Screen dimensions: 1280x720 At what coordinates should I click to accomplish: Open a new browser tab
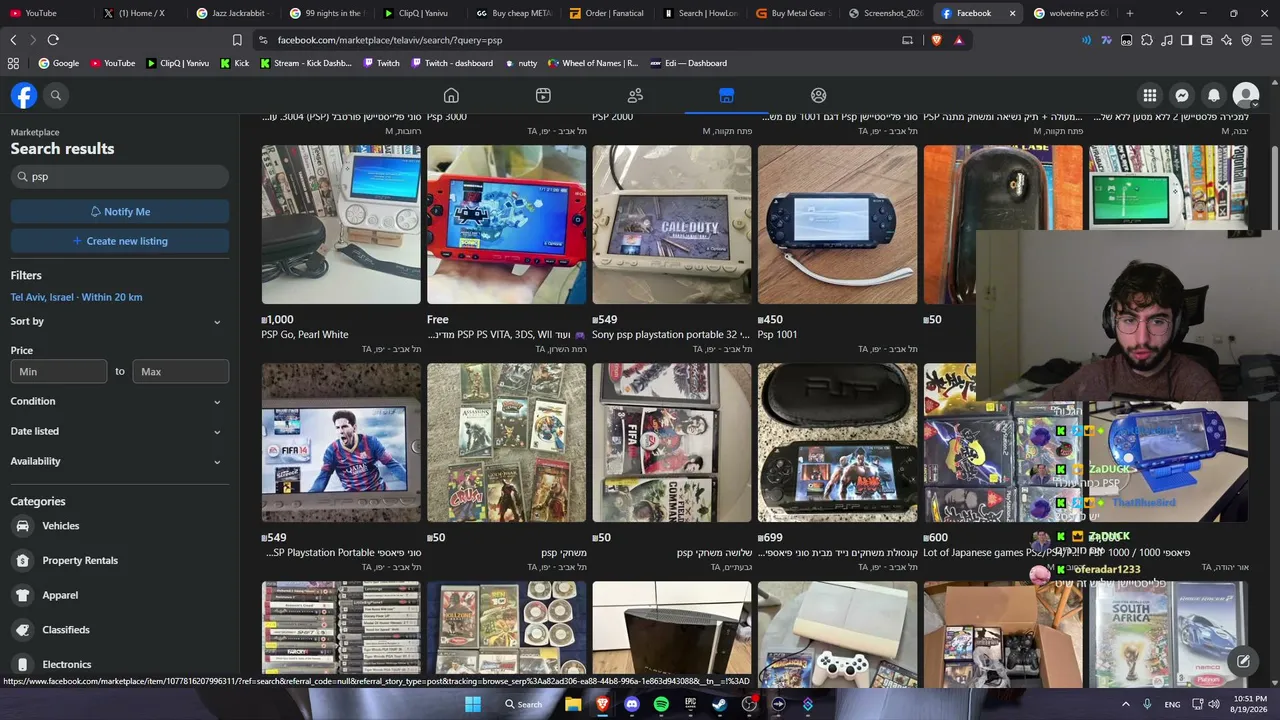click(1130, 13)
